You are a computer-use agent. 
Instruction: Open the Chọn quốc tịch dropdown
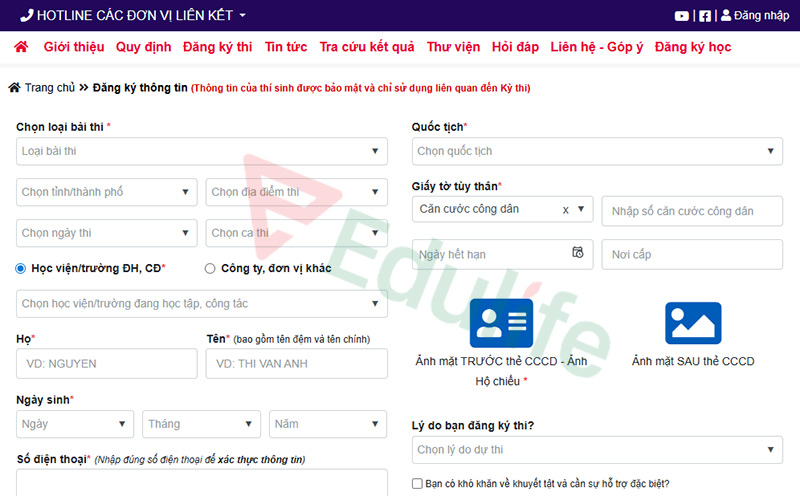pyautogui.click(x=597, y=151)
